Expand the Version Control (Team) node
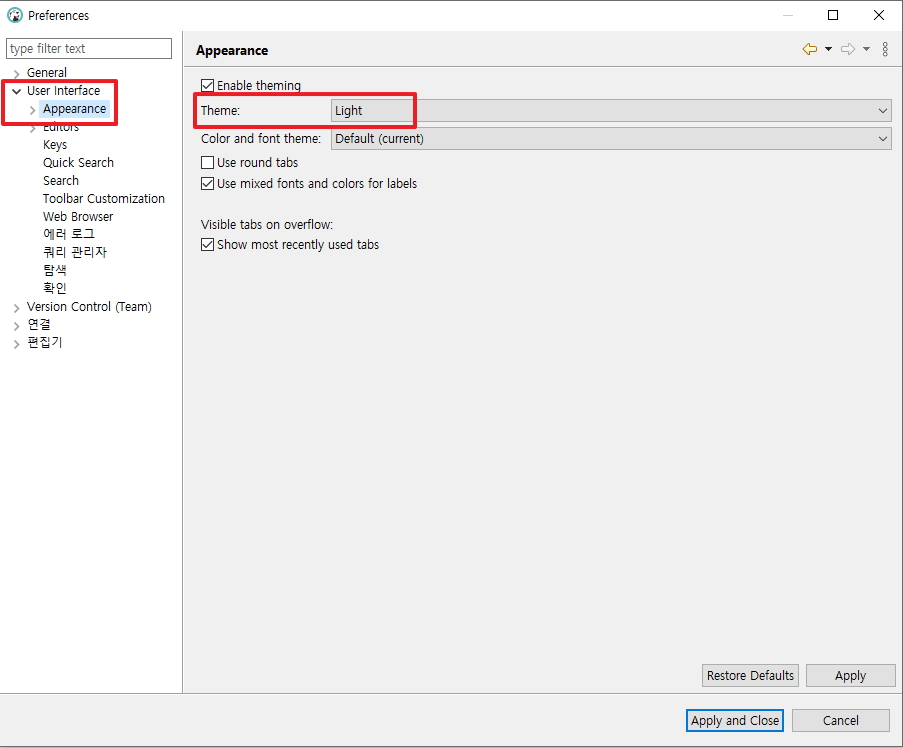This screenshot has height=748, width=903. pyautogui.click(x=16, y=307)
